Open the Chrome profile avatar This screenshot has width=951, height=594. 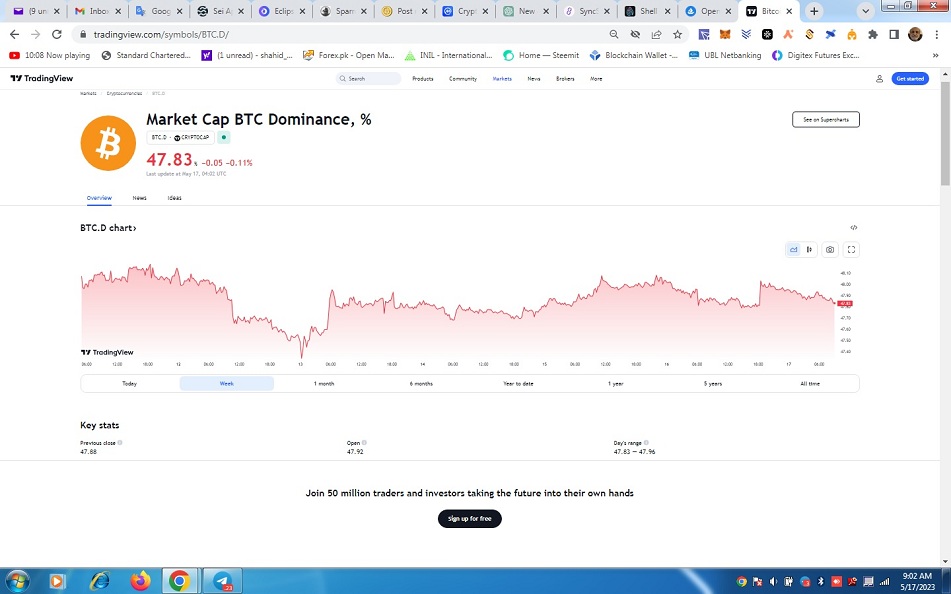point(915,35)
